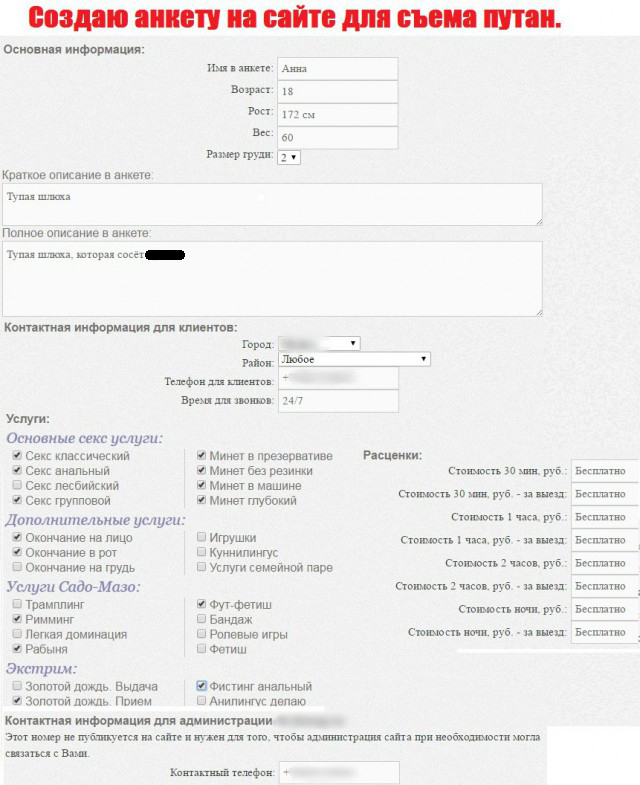Toggle the "Минет в машине" checkbox
This screenshot has width=640, height=785.
(201, 485)
